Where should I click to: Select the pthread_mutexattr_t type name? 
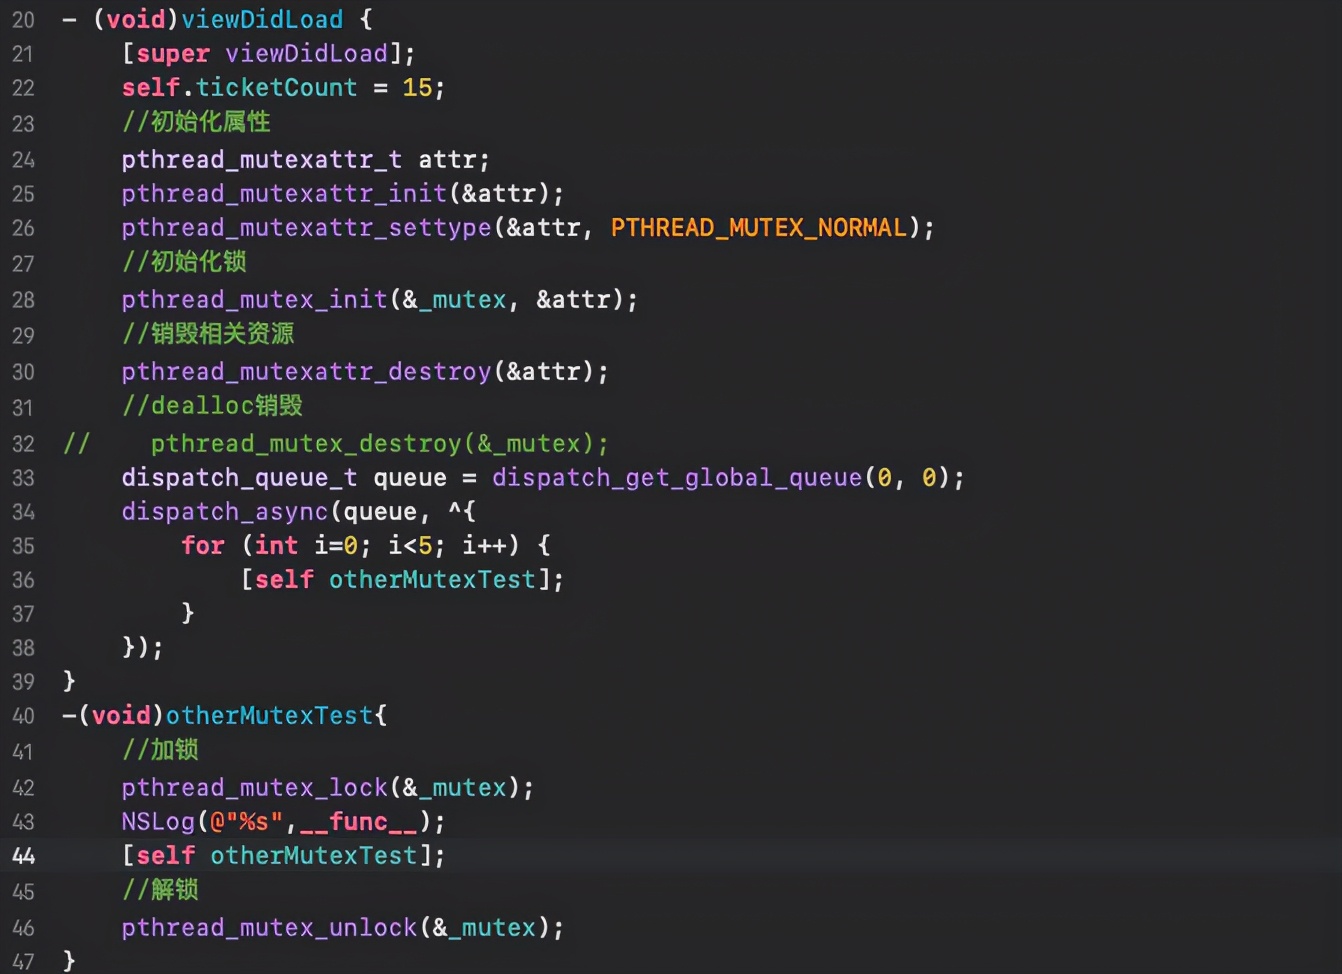(262, 159)
